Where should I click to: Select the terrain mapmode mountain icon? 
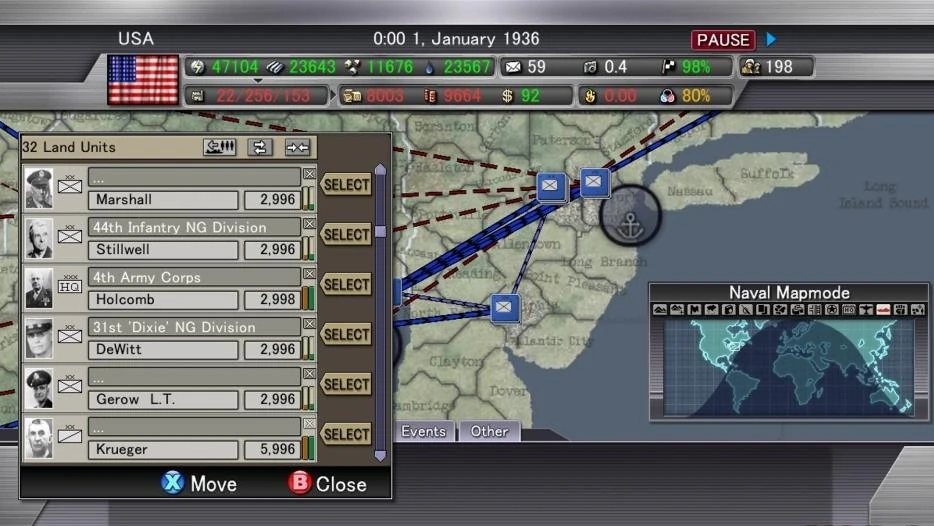tap(660, 309)
